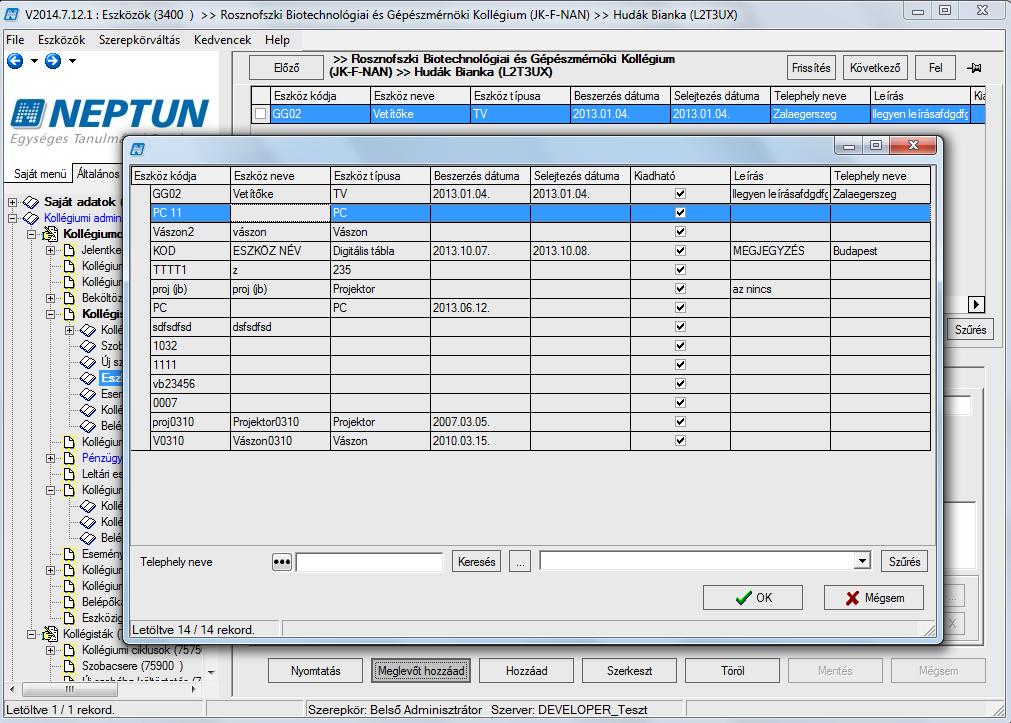Viewport: 1011px width, 723px height.
Task: Switch to the Saját menü tab
Action: click(x=40, y=173)
